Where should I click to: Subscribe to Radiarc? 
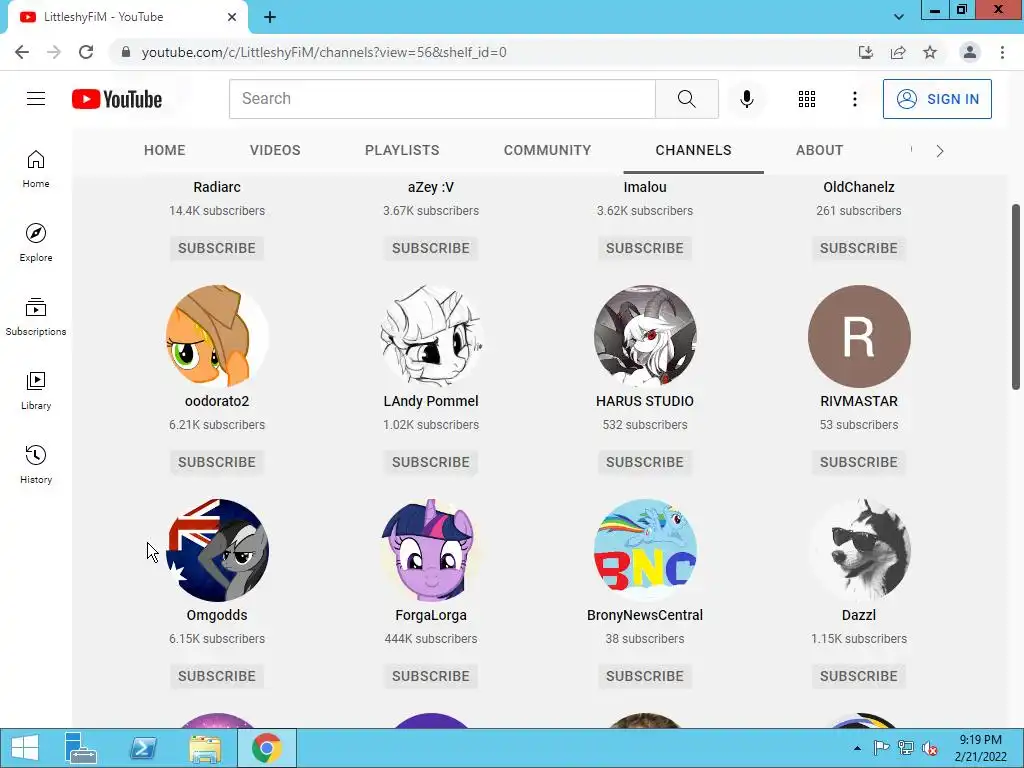point(217,248)
